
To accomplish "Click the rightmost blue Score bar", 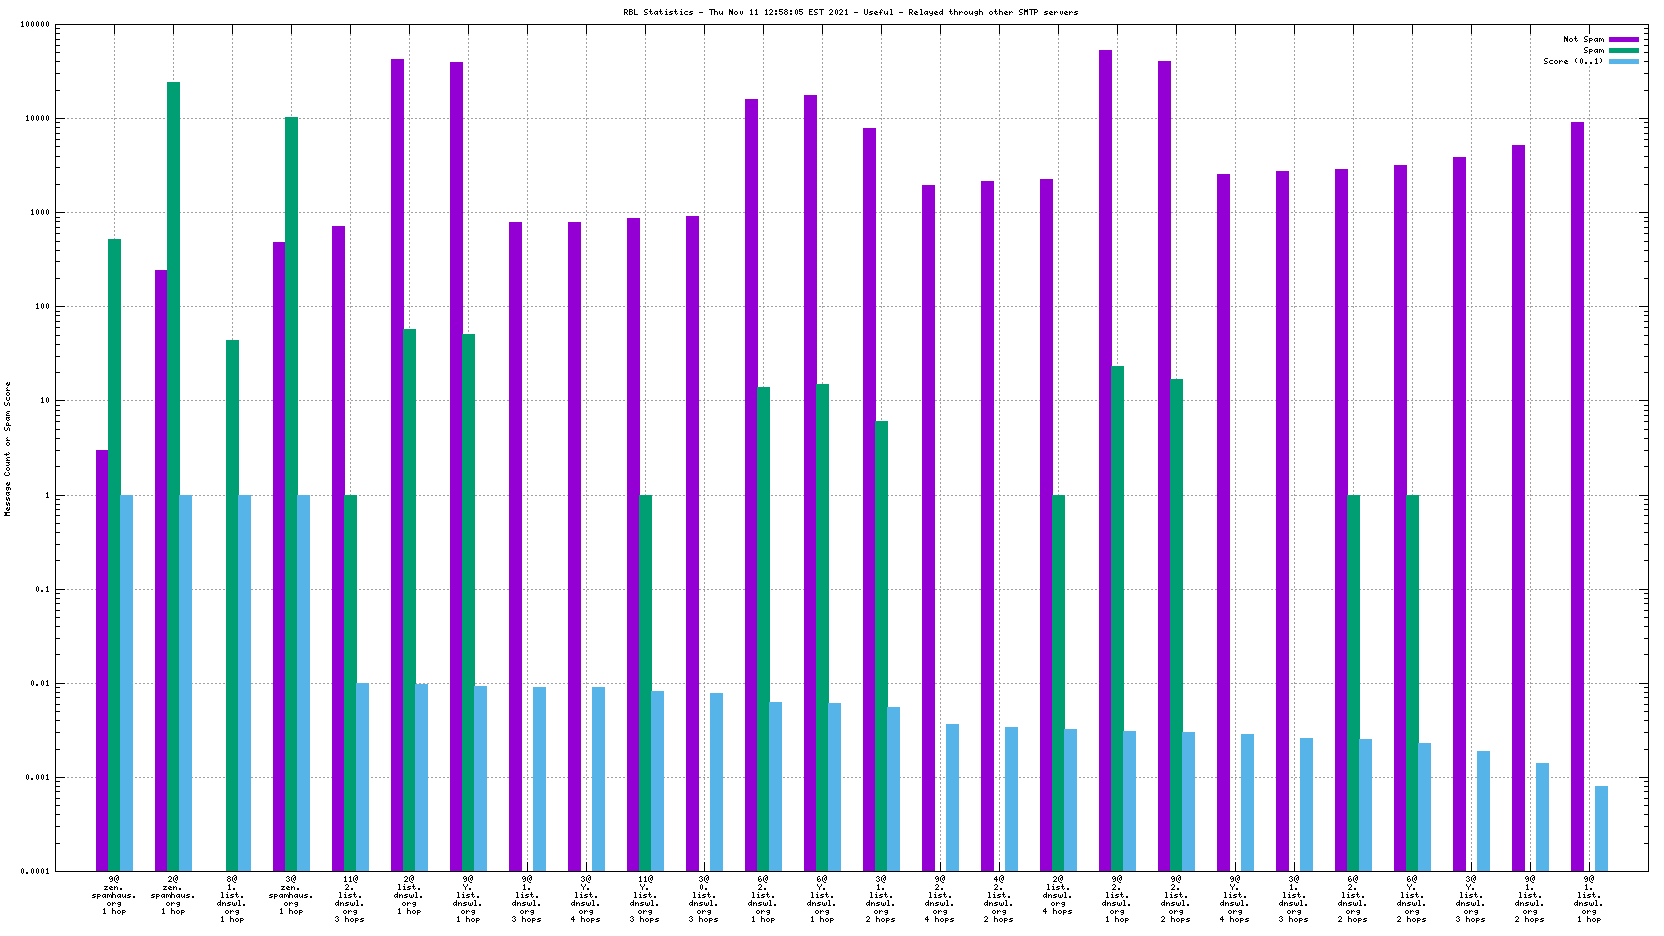I will 1601,828.
